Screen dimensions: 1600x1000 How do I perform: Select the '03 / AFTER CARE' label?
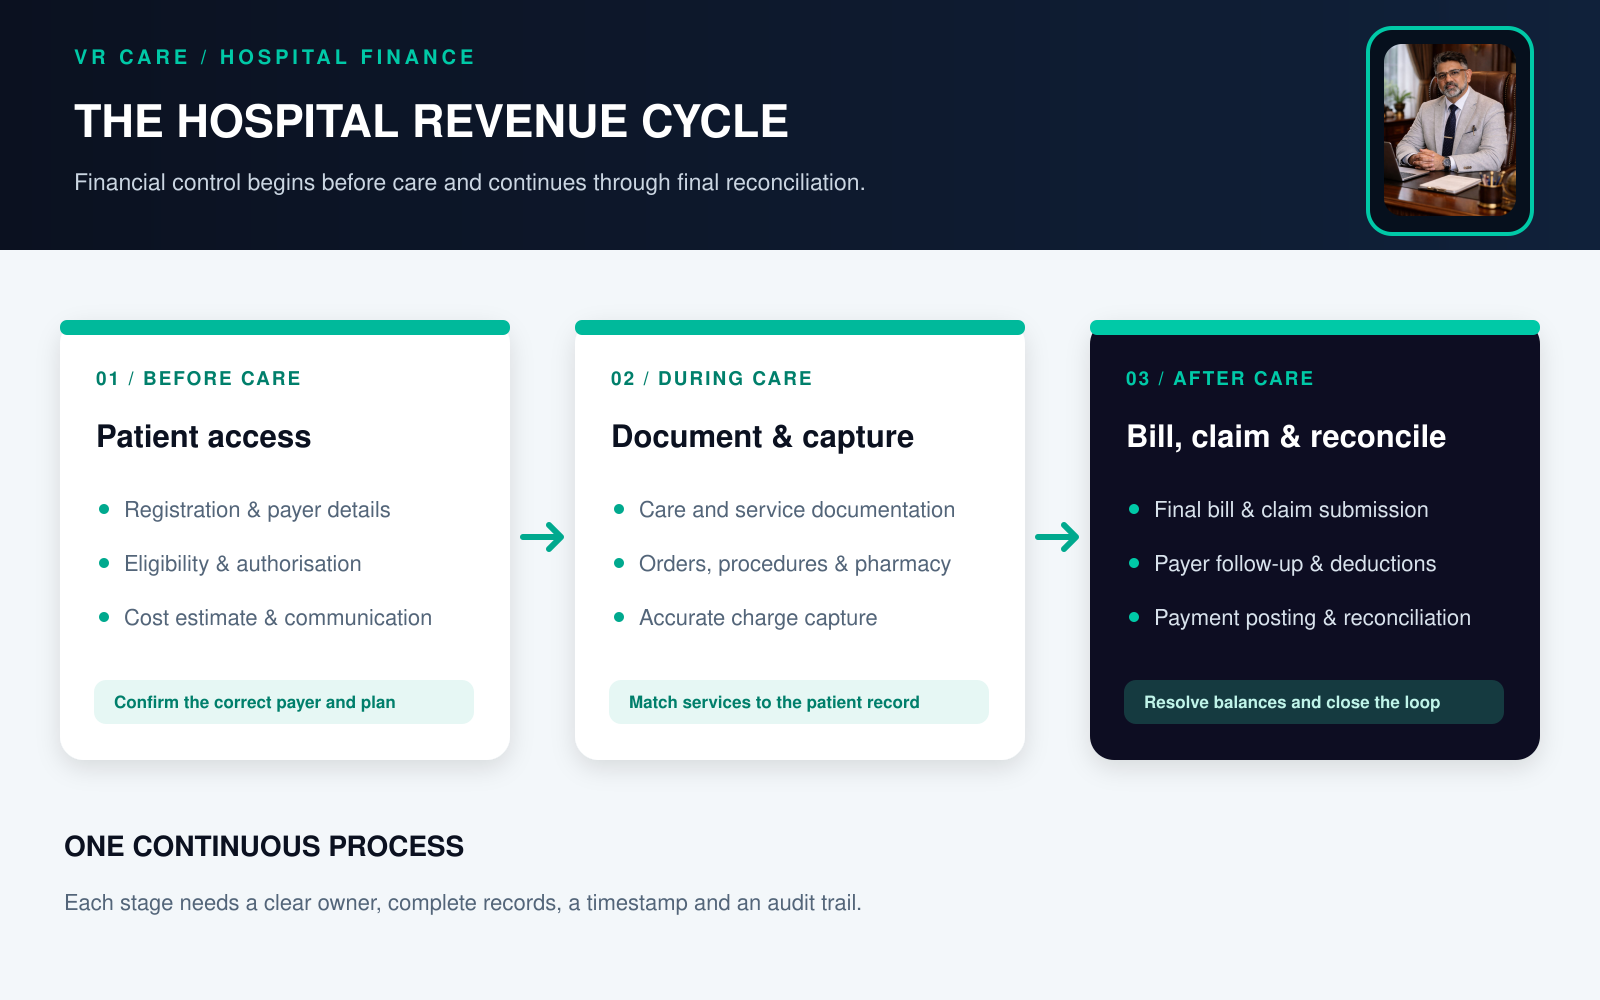pyautogui.click(x=1220, y=379)
